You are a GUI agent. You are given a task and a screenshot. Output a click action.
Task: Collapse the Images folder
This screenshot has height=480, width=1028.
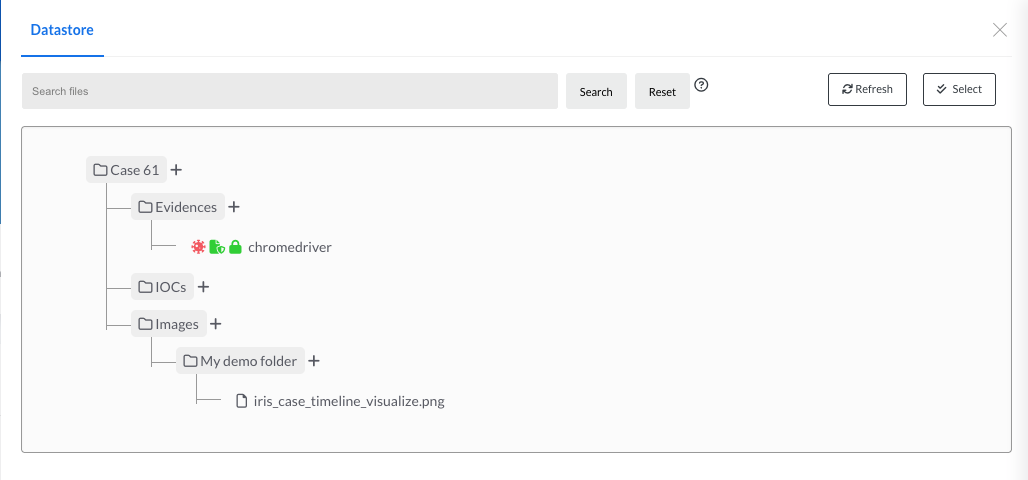168,324
